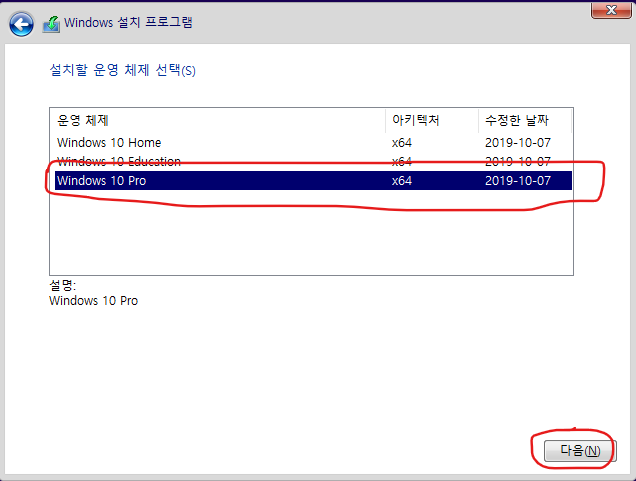Select the Windows 10 Pro row
Screen dimensions: 636x481
[313, 180]
